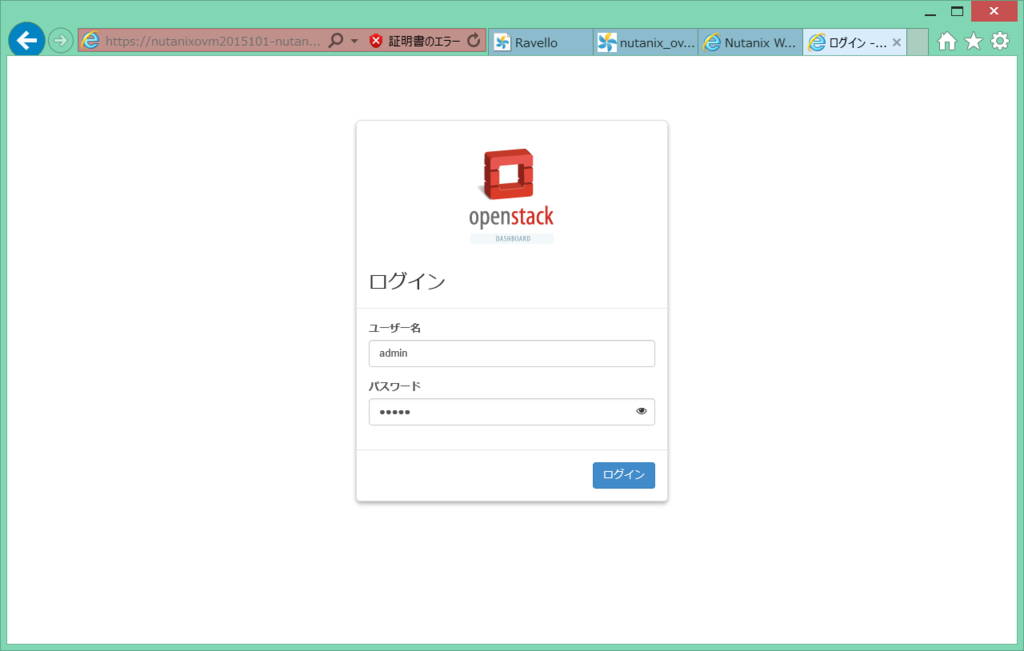Minimize the browser window
The height and width of the screenshot is (651, 1024).
click(931, 12)
